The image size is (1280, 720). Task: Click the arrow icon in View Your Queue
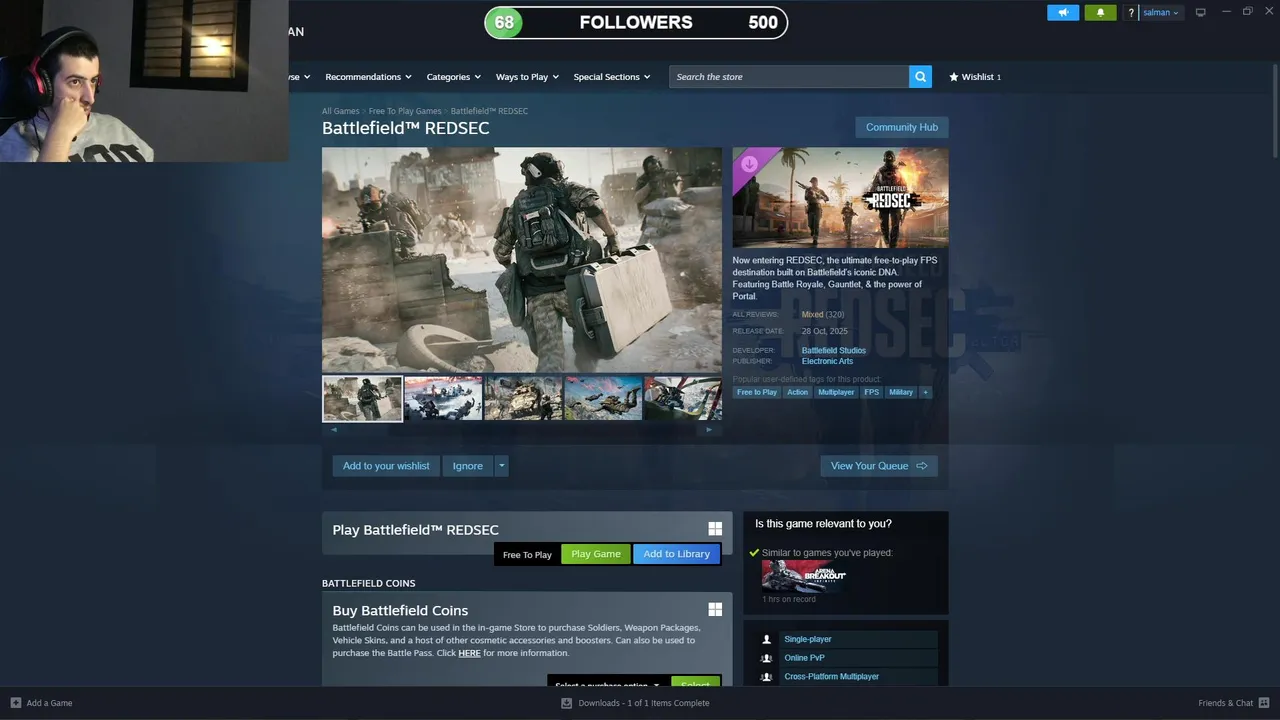pyautogui.click(x=921, y=466)
